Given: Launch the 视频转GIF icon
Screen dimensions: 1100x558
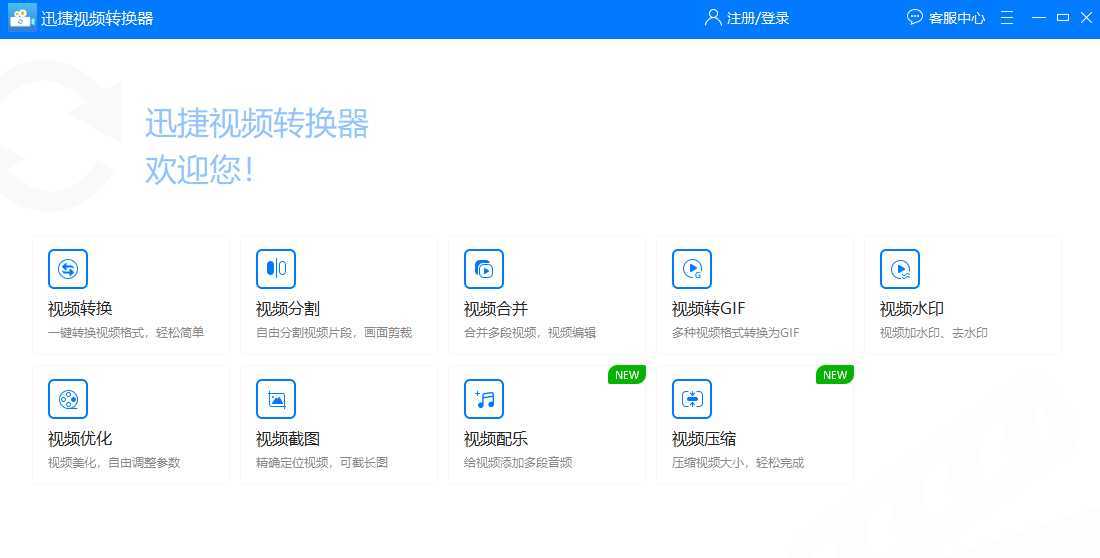Looking at the screenshot, I should [x=692, y=269].
